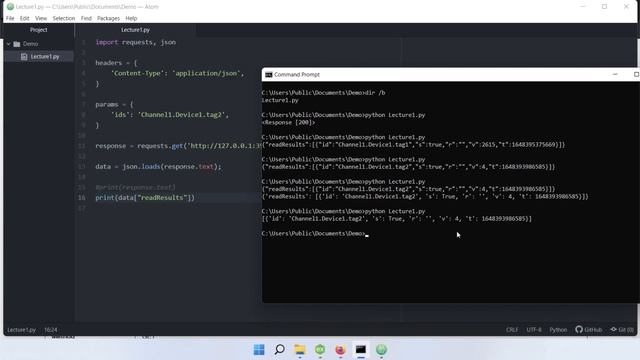Open the Help menu in Atom
Image resolution: width=640 pixels, height=360 pixels.
[x=131, y=18]
